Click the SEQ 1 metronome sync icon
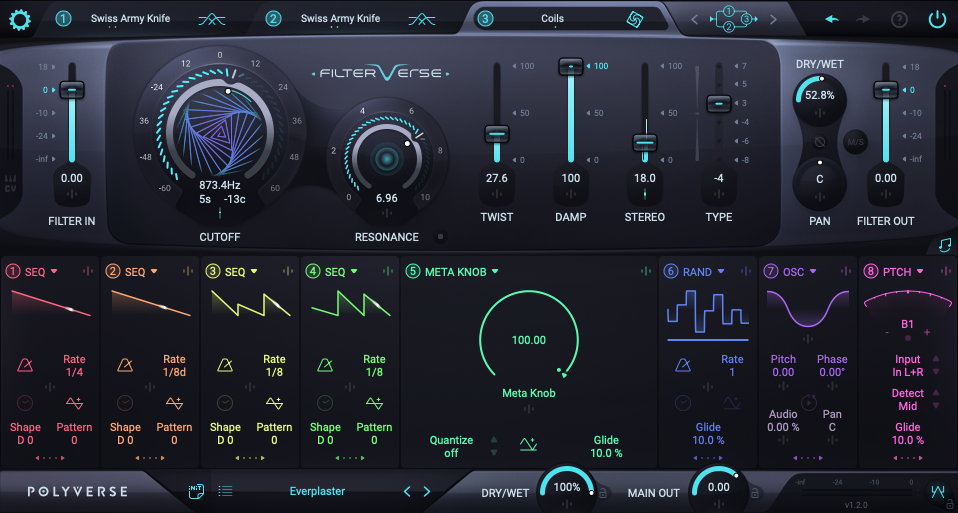958x513 pixels. pos(24,365)
